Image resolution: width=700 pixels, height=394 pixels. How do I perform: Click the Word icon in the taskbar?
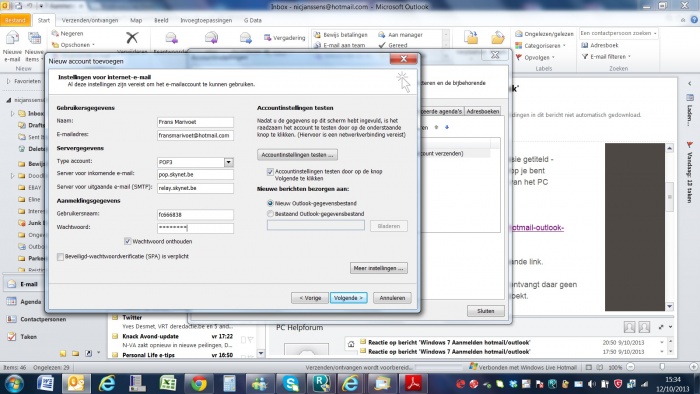pos(46,383)
